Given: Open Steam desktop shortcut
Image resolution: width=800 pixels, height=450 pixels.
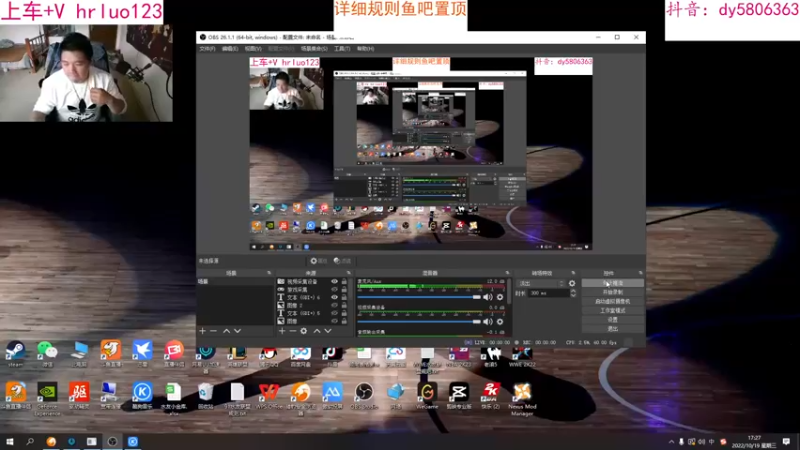Looking at the screenshot, I should [x=15, y=354].
